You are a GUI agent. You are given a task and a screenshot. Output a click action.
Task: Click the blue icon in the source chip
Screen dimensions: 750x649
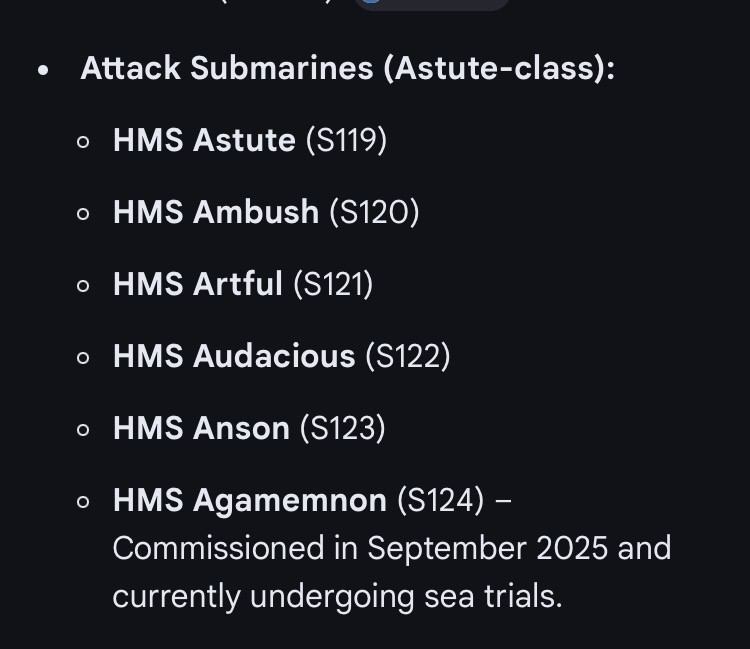(371, 3)
